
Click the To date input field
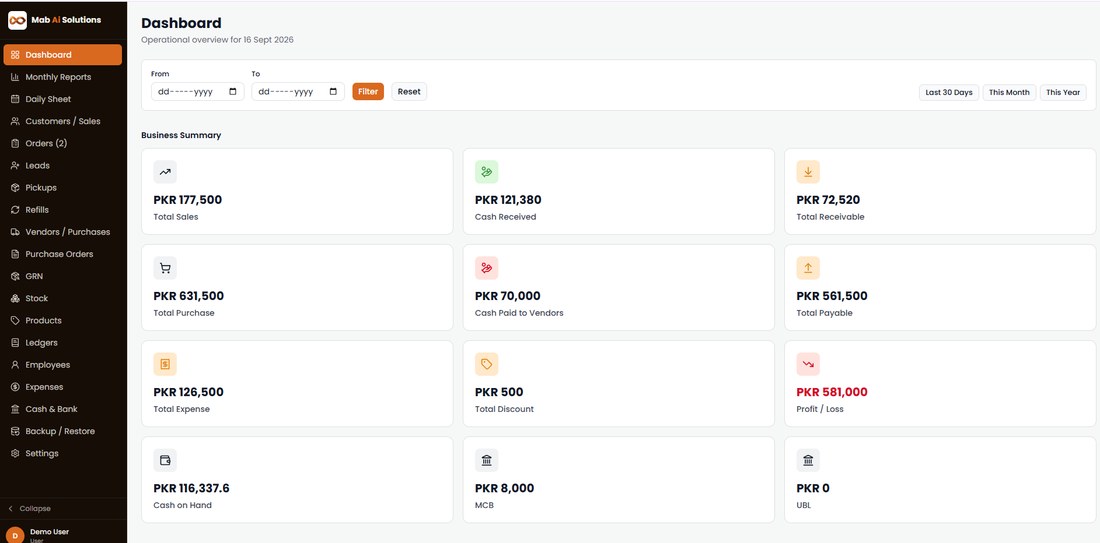click(298, 92)
